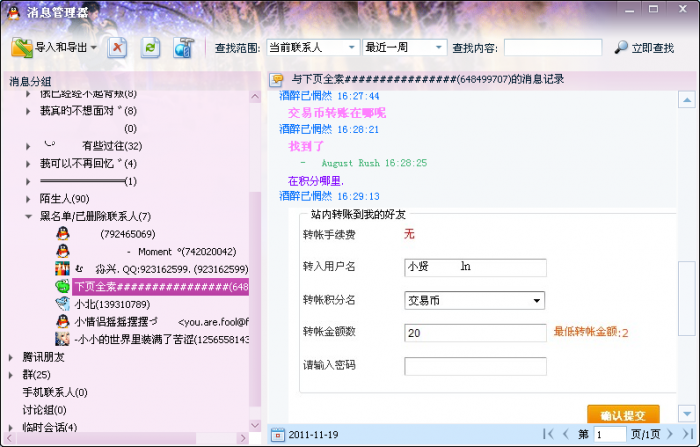Click the 小北(139310789) avatar icon

pos(62,304)
